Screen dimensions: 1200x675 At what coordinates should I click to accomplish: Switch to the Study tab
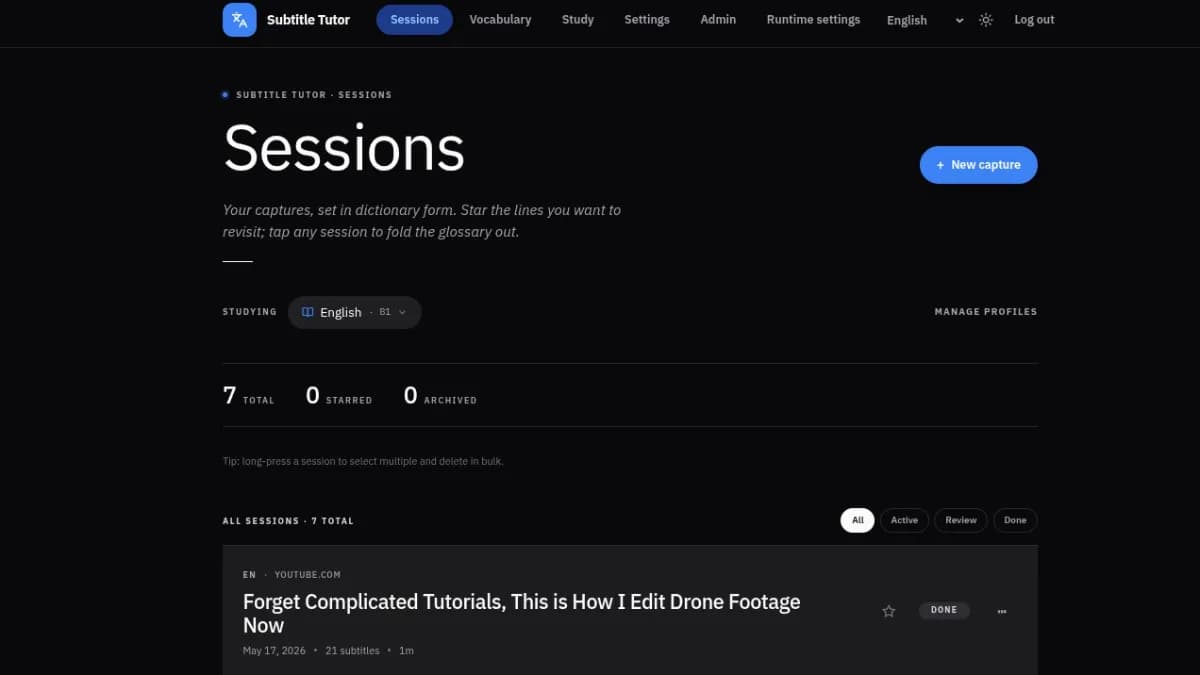coord(578,19)
